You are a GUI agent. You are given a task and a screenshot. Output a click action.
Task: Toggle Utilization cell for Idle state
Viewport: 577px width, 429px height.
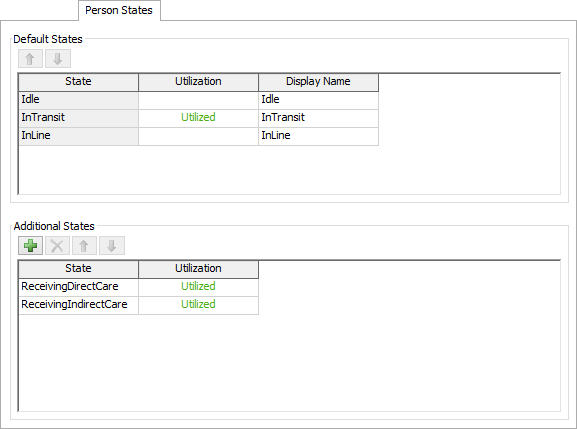click(198, 100)
